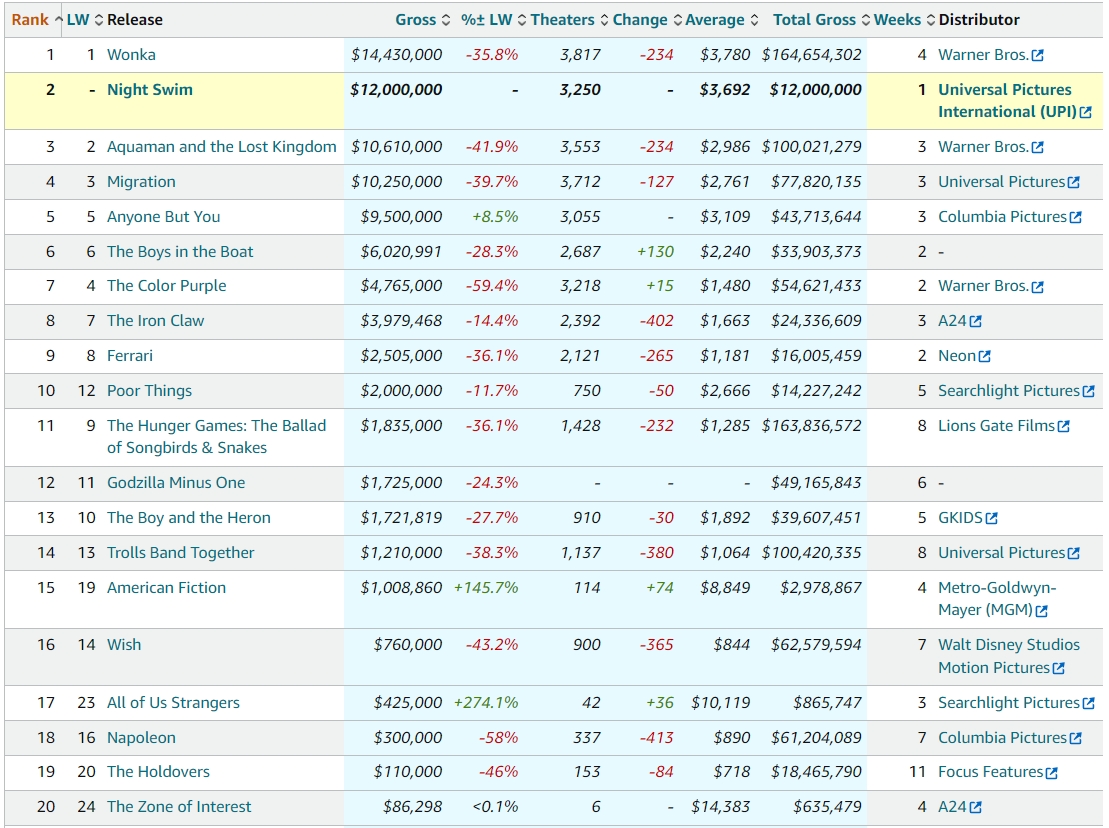Open external link icon in The Color Purple row
This screenshot has width=1109, height=828.
(1038, 286)
